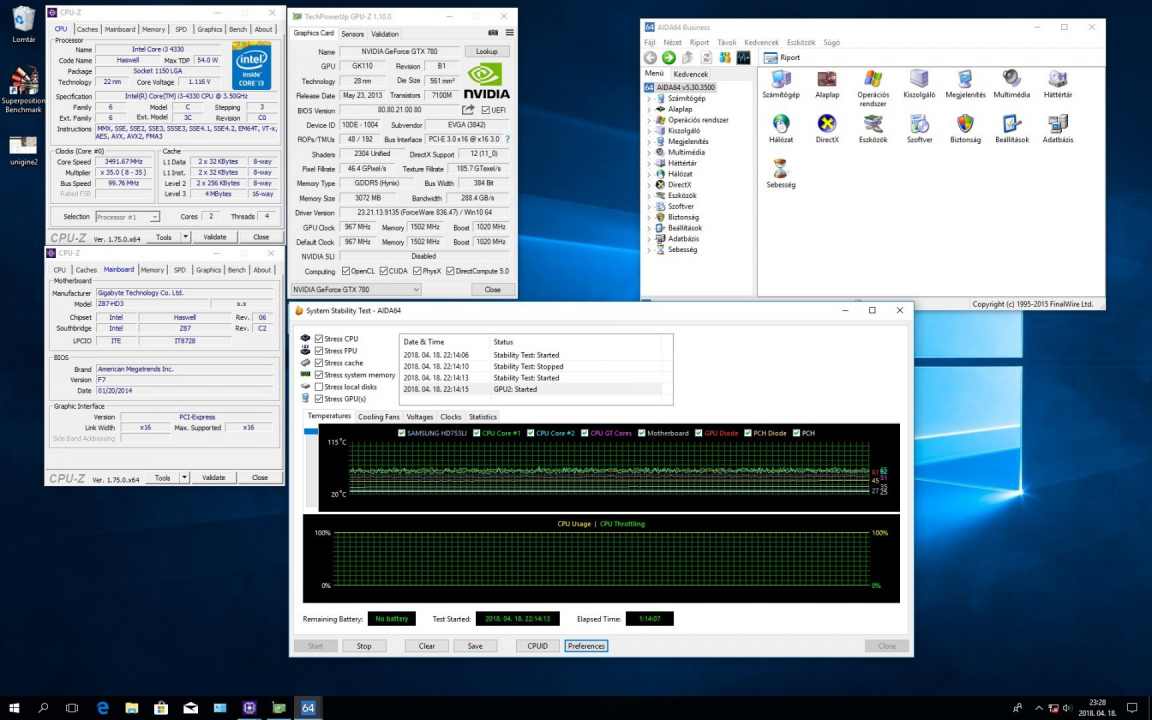Click the green forward arrow in AIDA64 toolbar
The width and height of the screenshot is (1152, 720).
[x=669, y=57]
